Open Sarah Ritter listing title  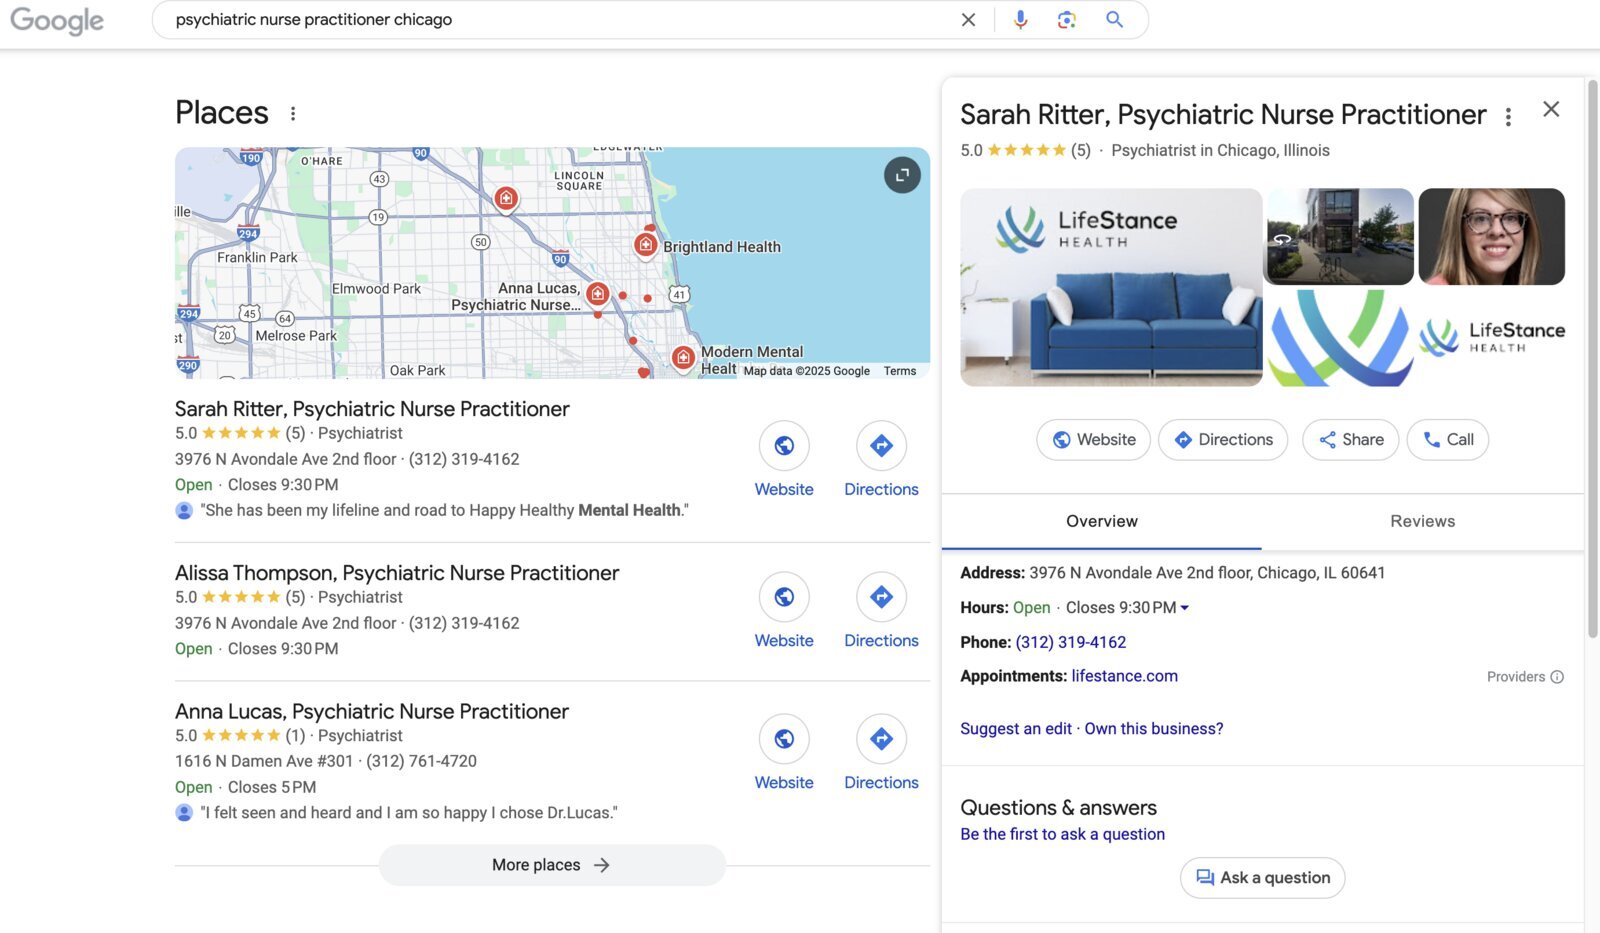tap(372, 409)
